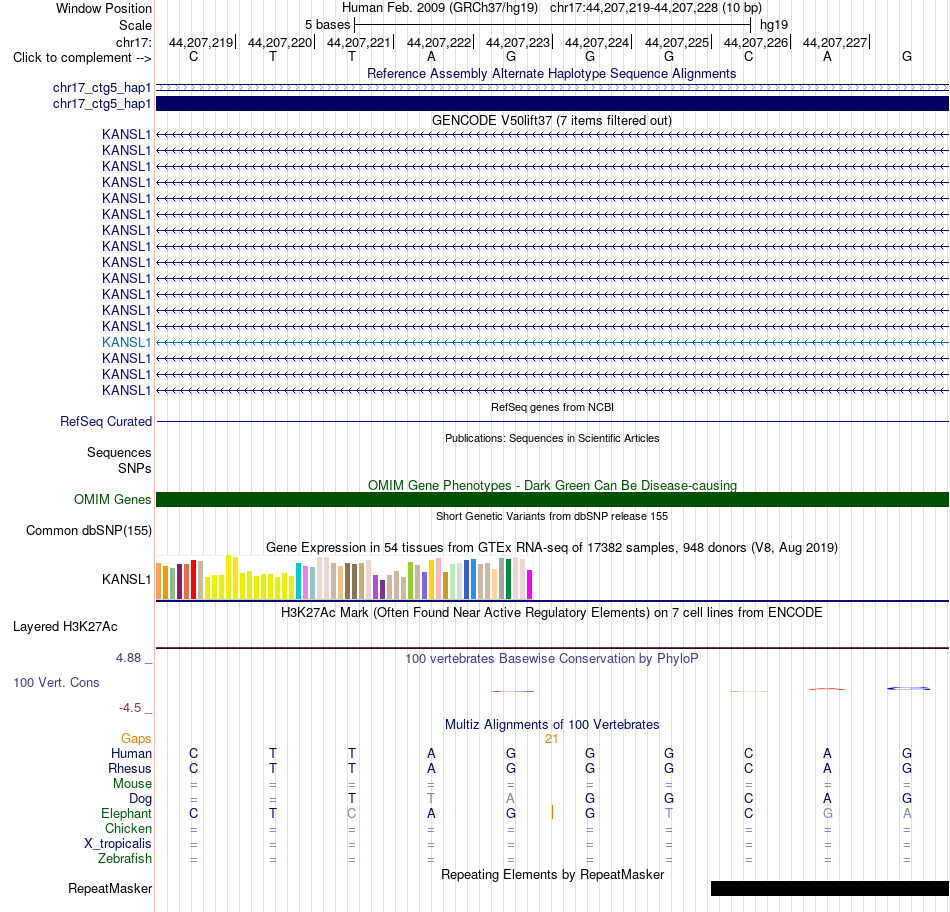Screen dimensions: 950x912
Task: Click the OMIM Genes track label
Action: click(x=112, y=499)
